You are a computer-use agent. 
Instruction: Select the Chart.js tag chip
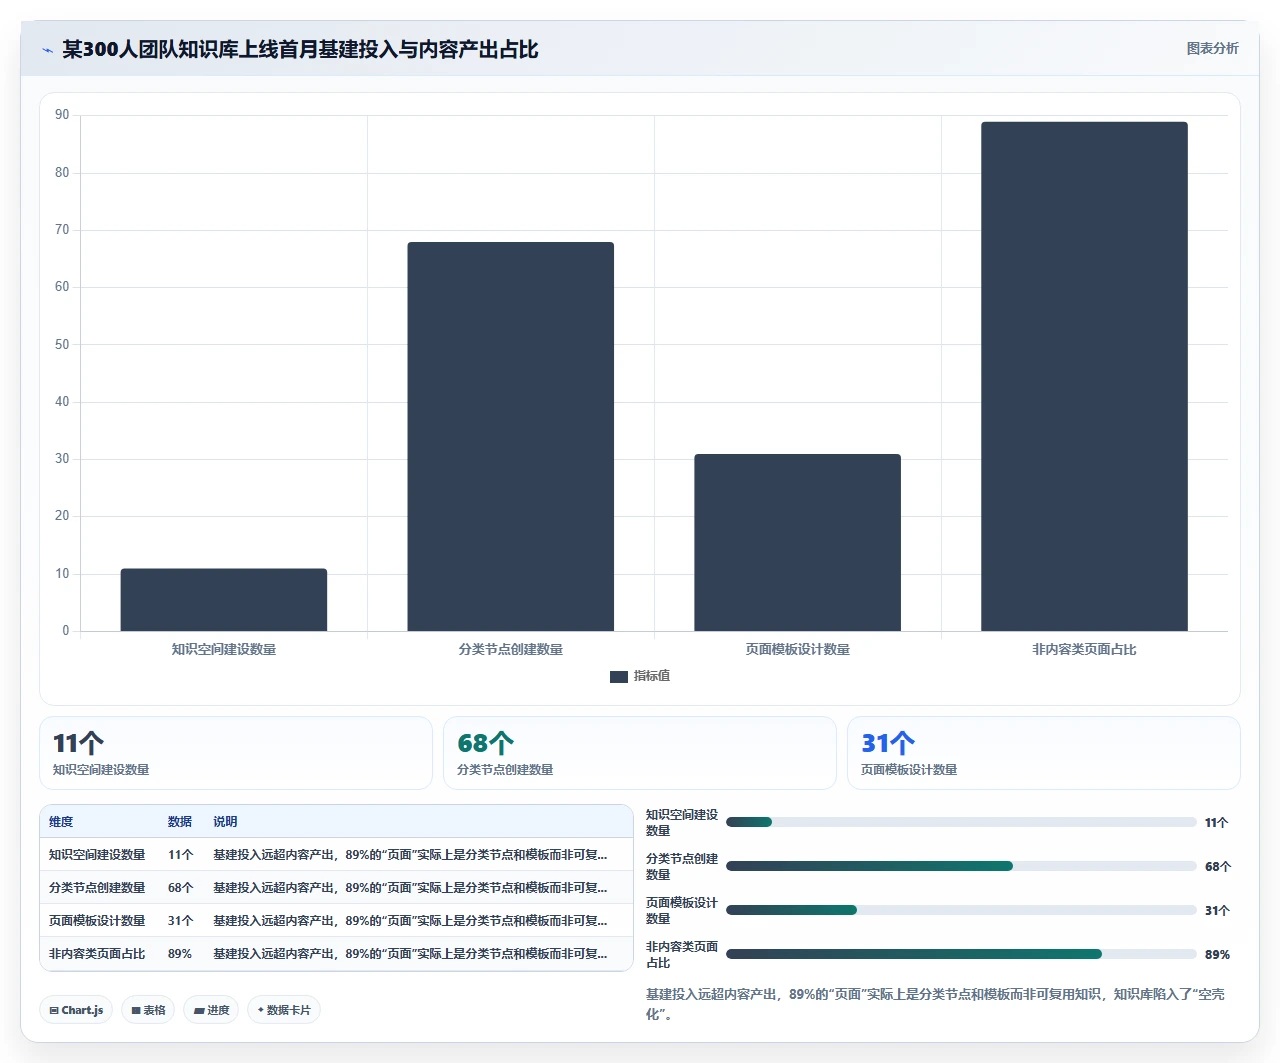pyautogui.click(x=76, y=1010)
